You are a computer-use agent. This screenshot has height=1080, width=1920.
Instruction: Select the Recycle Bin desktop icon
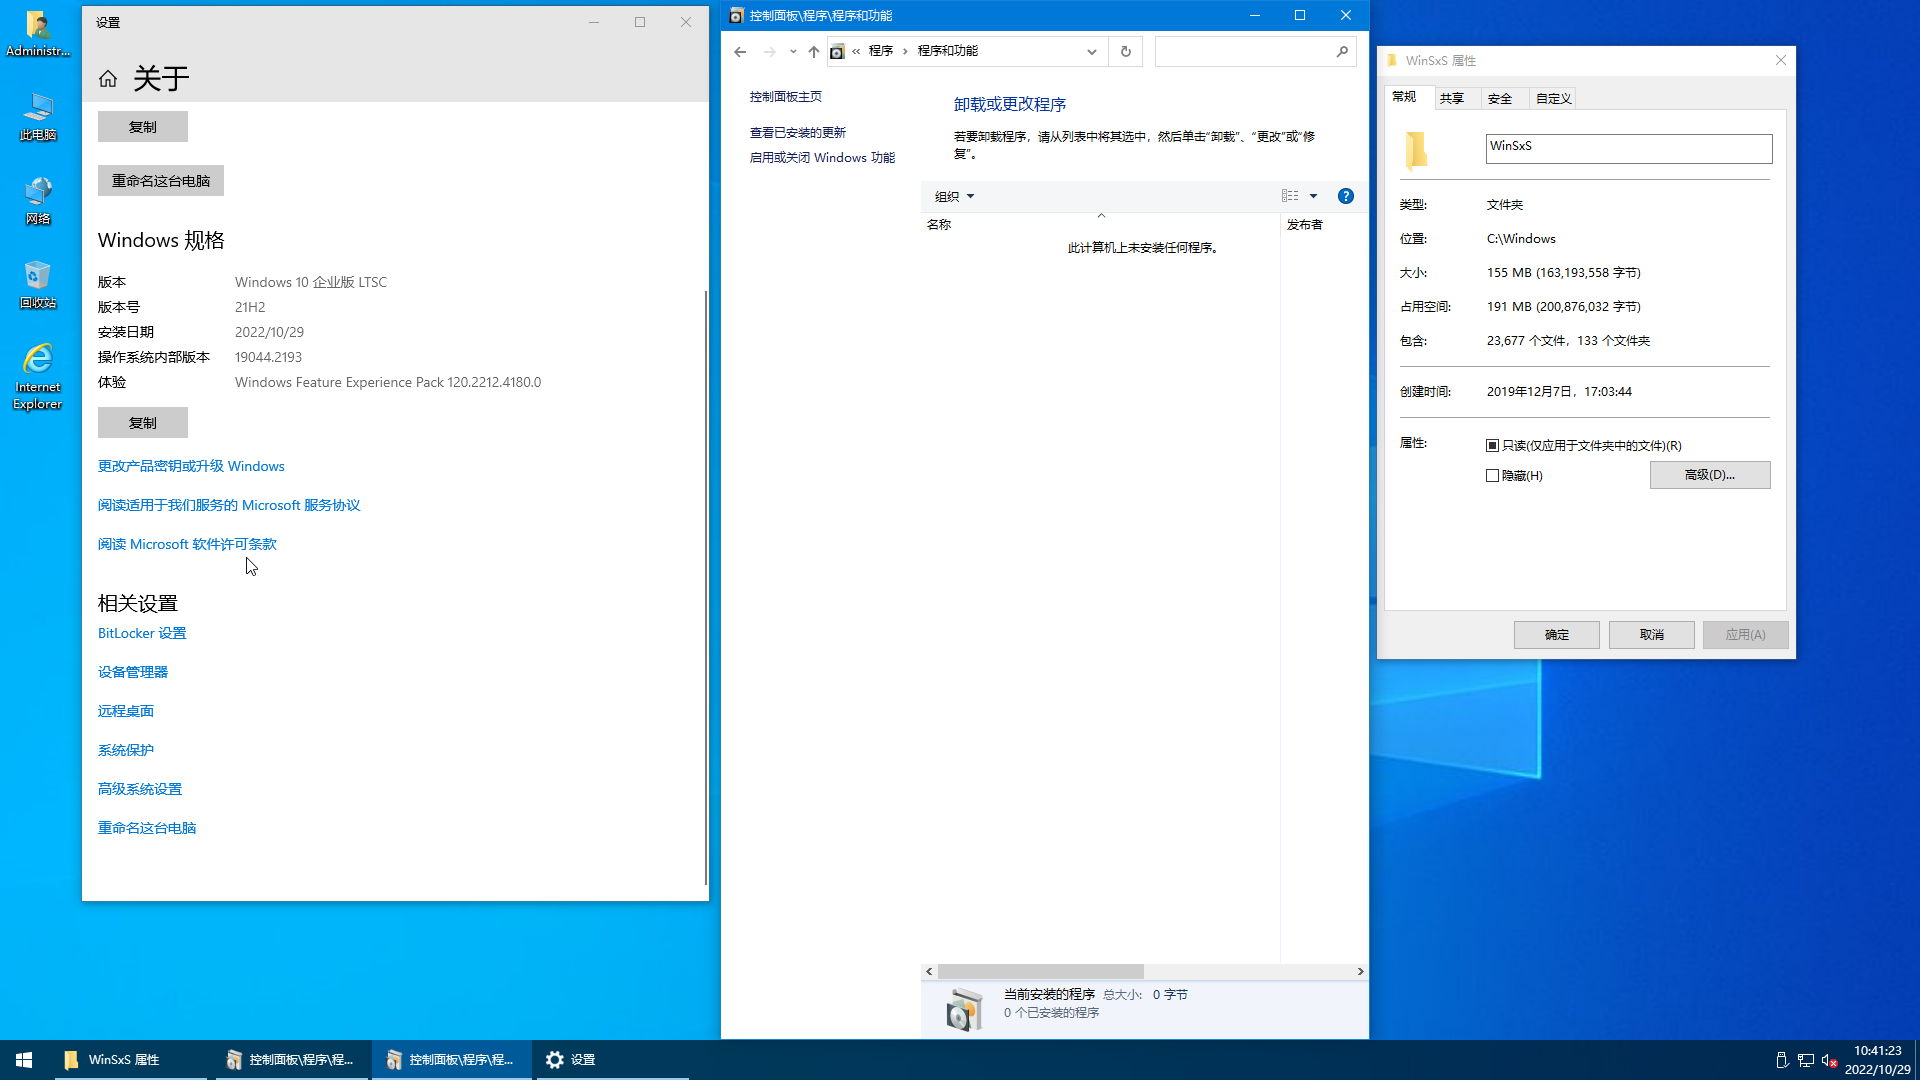pos(38,285)
